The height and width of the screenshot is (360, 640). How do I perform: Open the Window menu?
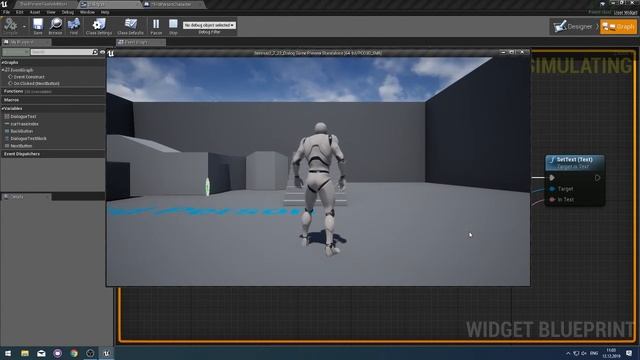click(87, 12)
